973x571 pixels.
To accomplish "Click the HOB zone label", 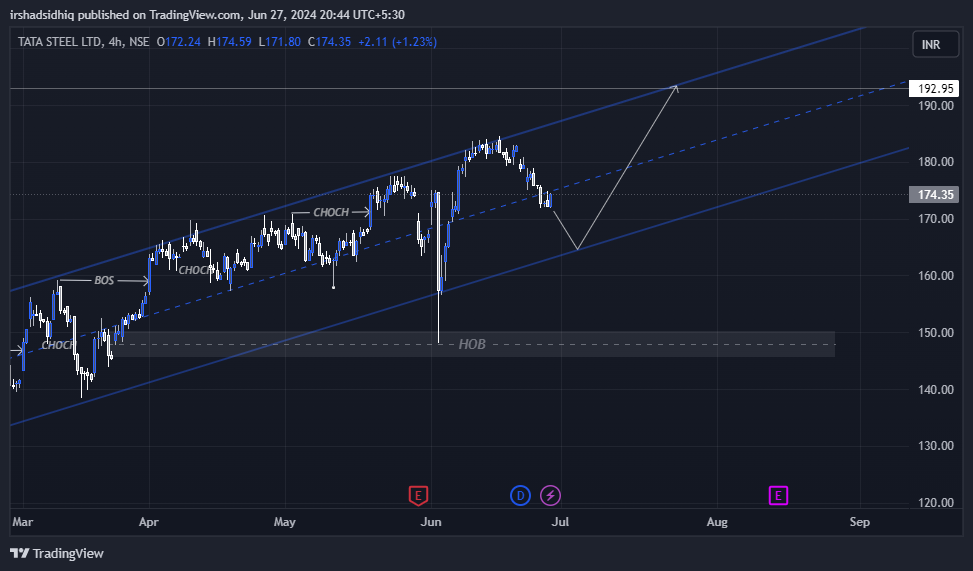I will point(472,344).
